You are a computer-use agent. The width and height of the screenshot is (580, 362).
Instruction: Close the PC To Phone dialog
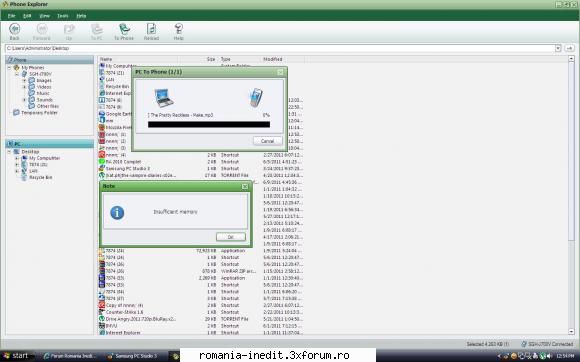280,72
